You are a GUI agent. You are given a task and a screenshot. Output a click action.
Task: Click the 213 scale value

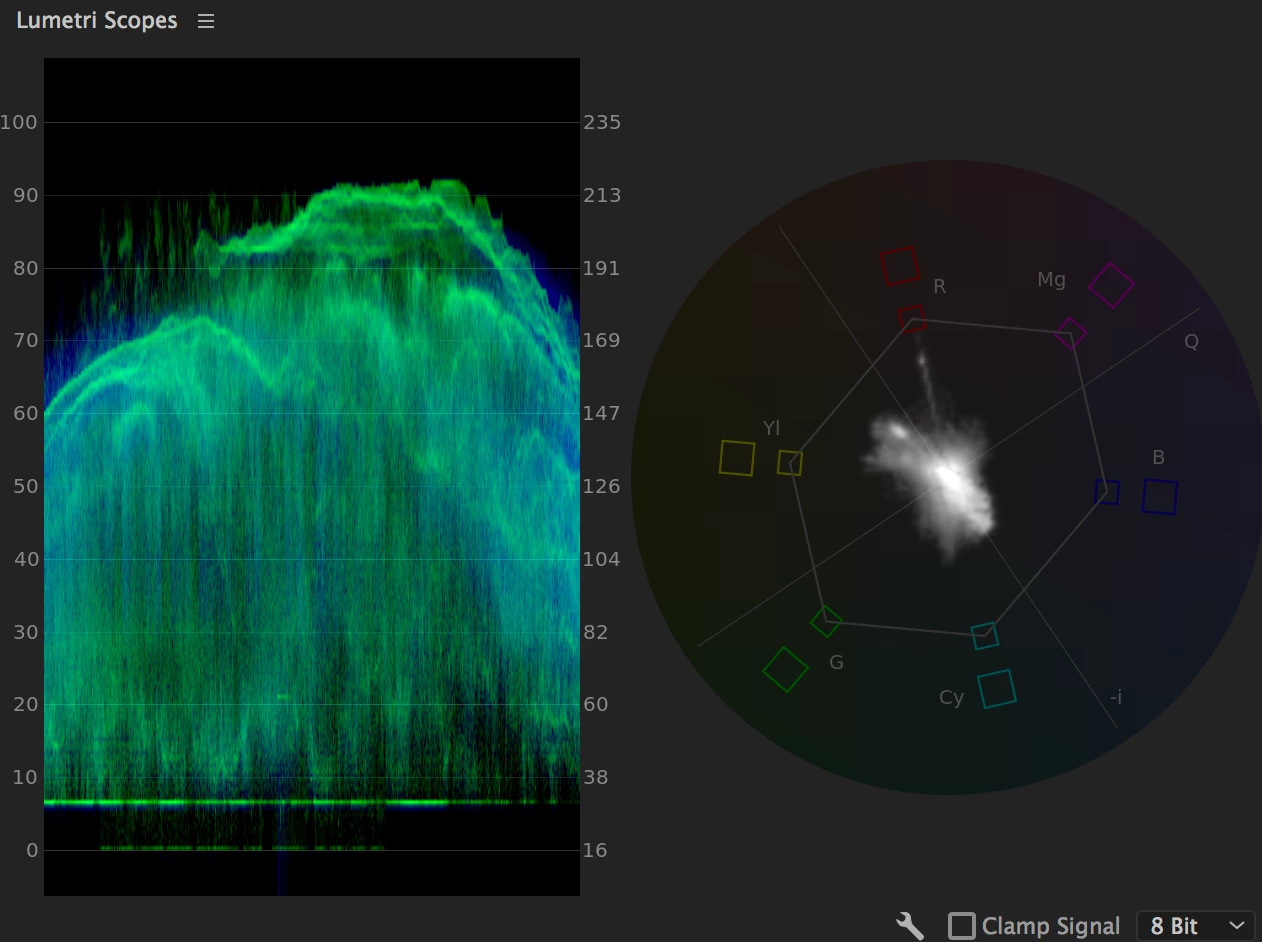tap(602, 195)
